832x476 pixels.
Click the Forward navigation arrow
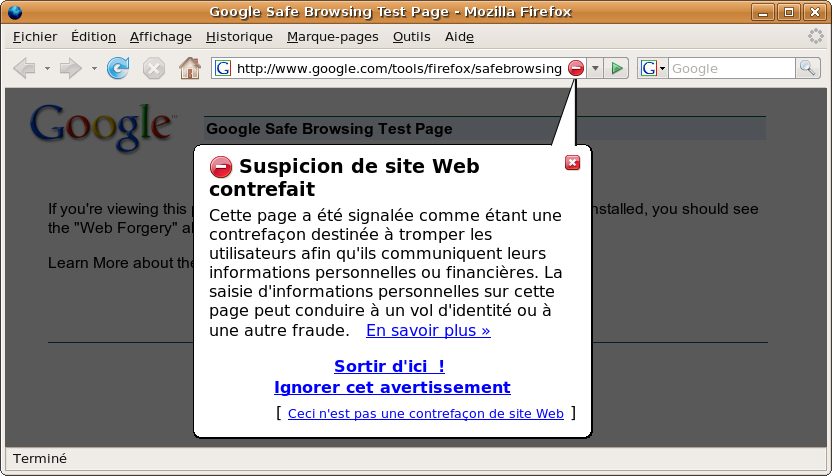(70, 68)
